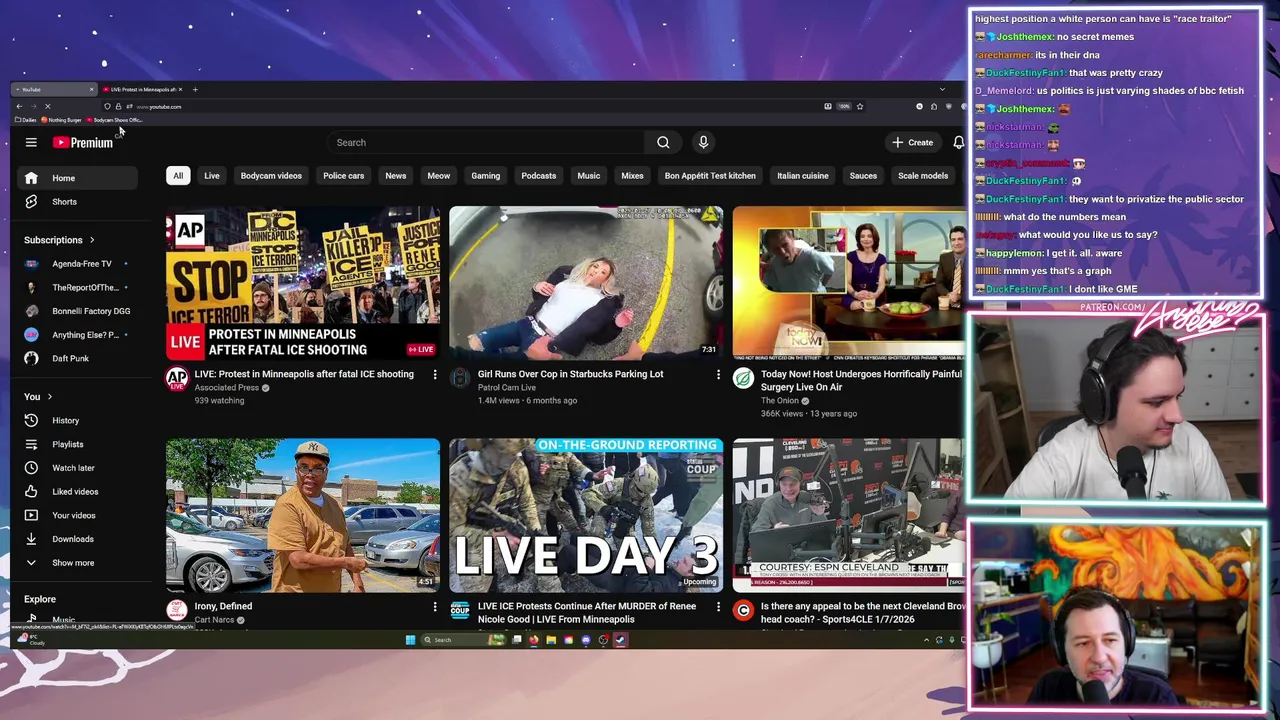The height and width of the screenshot is (720, 1280).
Task: Start voice search with the microphone icon
Action: coord(703,143)
